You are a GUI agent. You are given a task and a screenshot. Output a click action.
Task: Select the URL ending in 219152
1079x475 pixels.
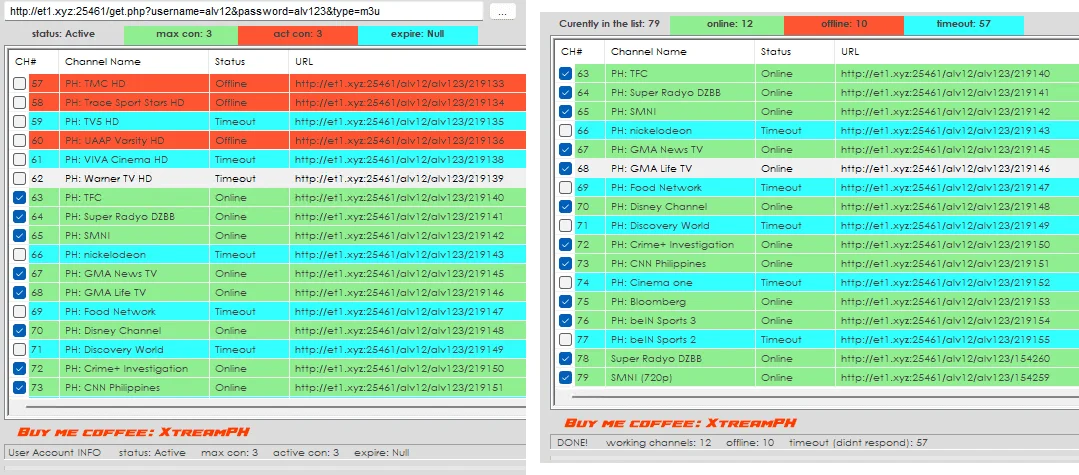tap(946, 282)
